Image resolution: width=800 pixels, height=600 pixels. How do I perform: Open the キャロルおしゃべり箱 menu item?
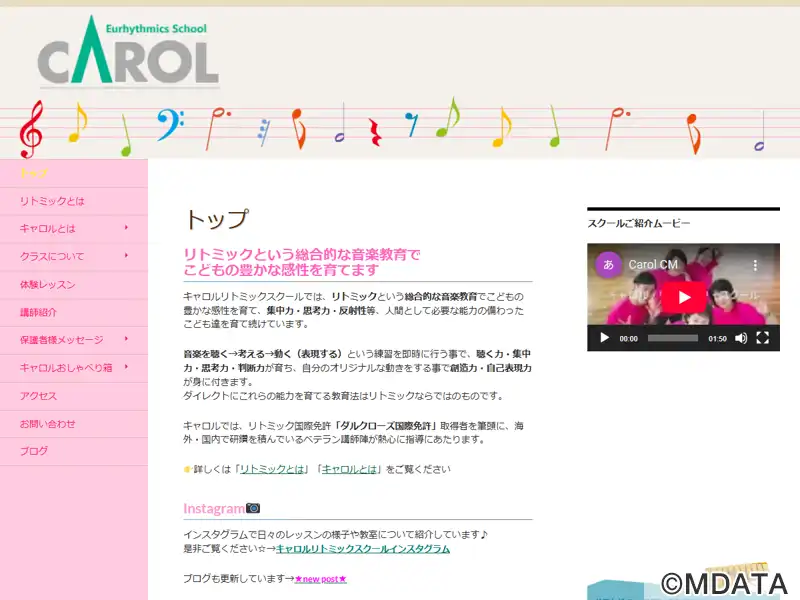pos(66,368)
